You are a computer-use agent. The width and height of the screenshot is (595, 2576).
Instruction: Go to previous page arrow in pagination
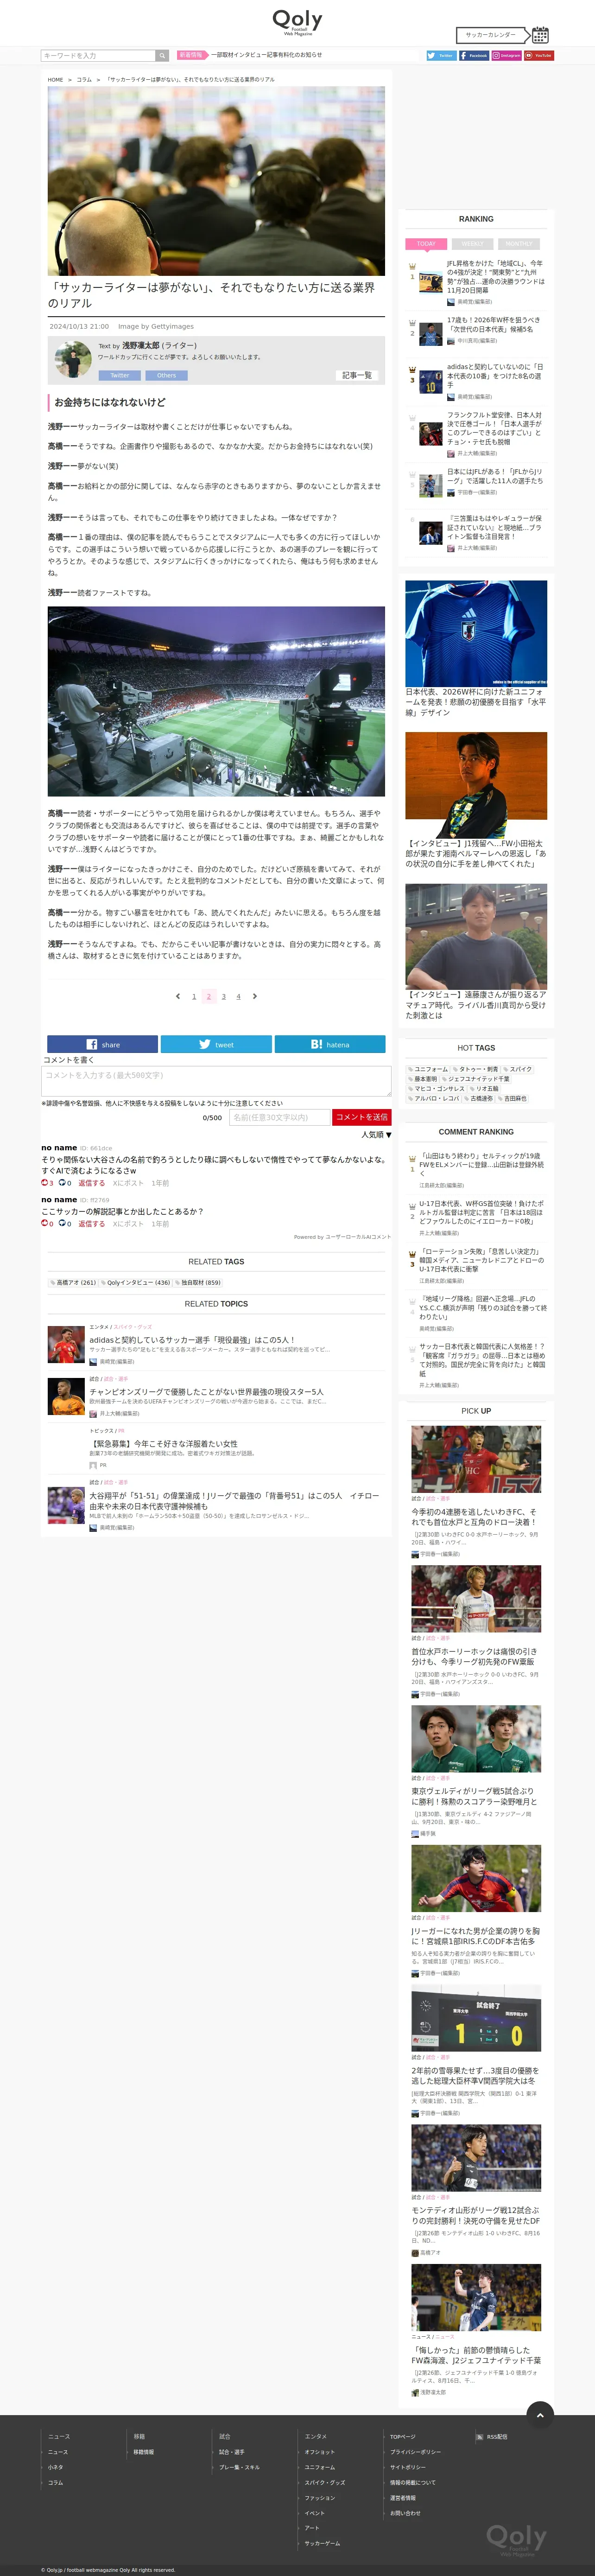[178, 996]
